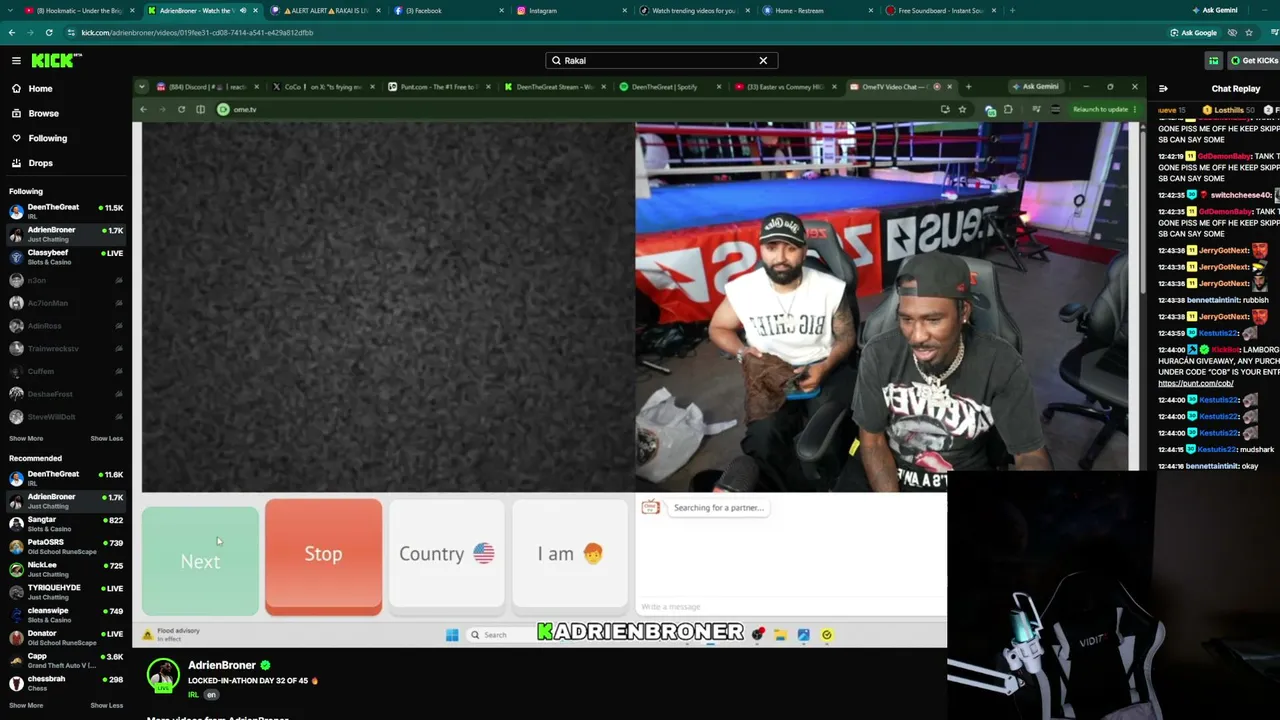
Task: Click the OmeTV logo icon in chat area
Action: coord(650,507)
